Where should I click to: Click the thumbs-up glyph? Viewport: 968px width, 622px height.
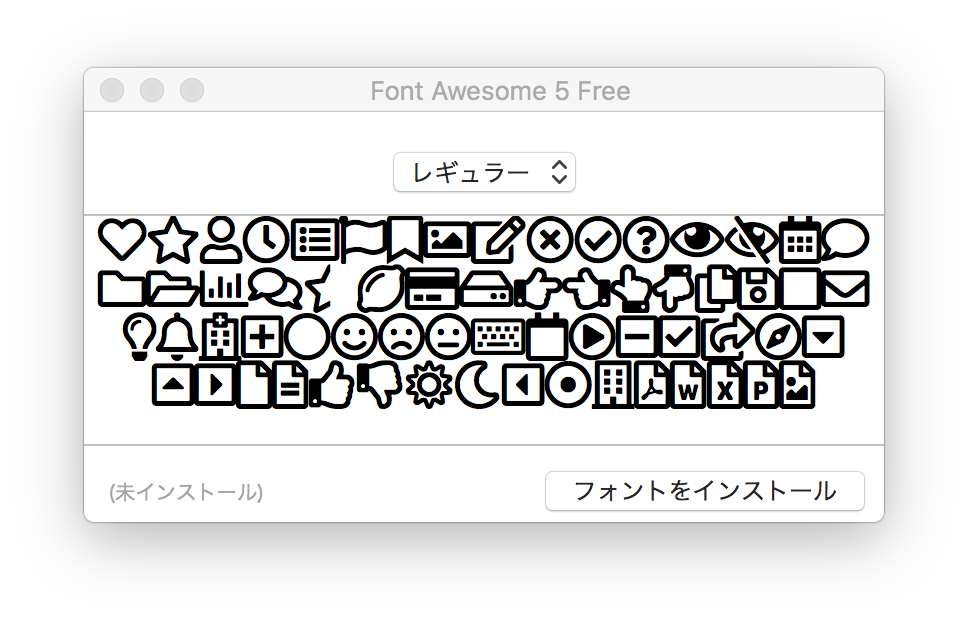[332, 386]
